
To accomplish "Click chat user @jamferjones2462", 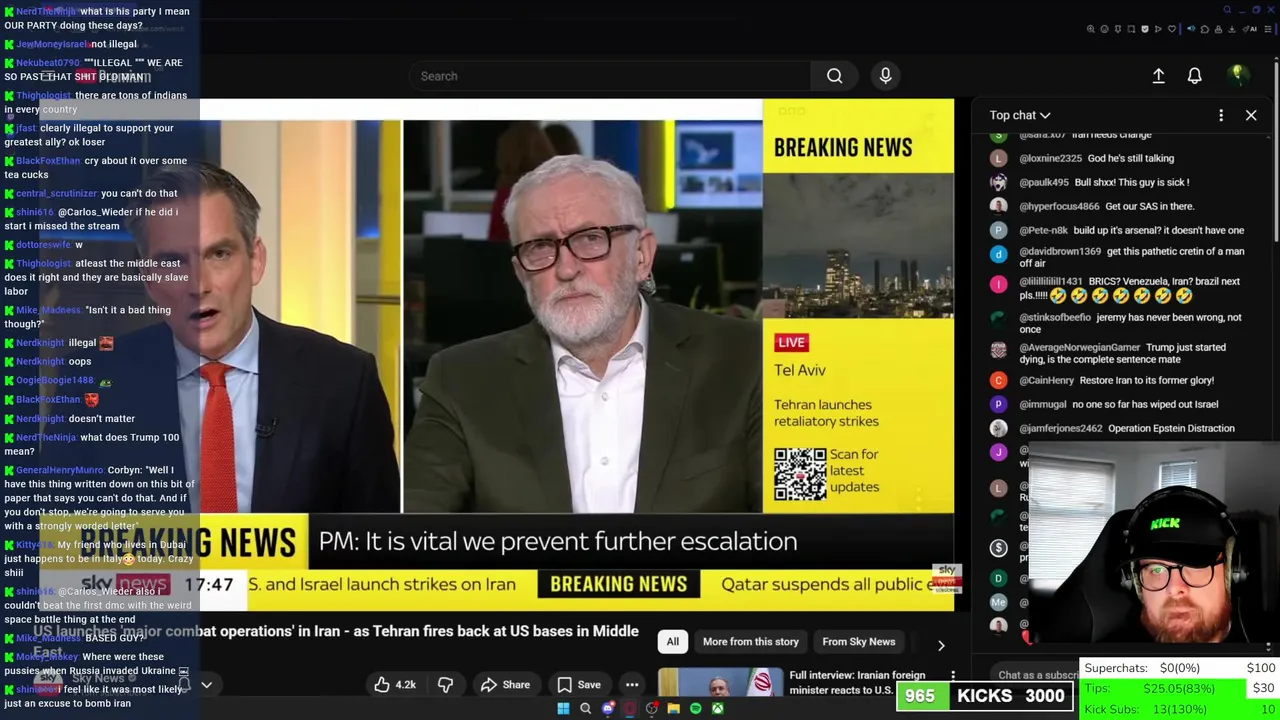I will 1061,429.
